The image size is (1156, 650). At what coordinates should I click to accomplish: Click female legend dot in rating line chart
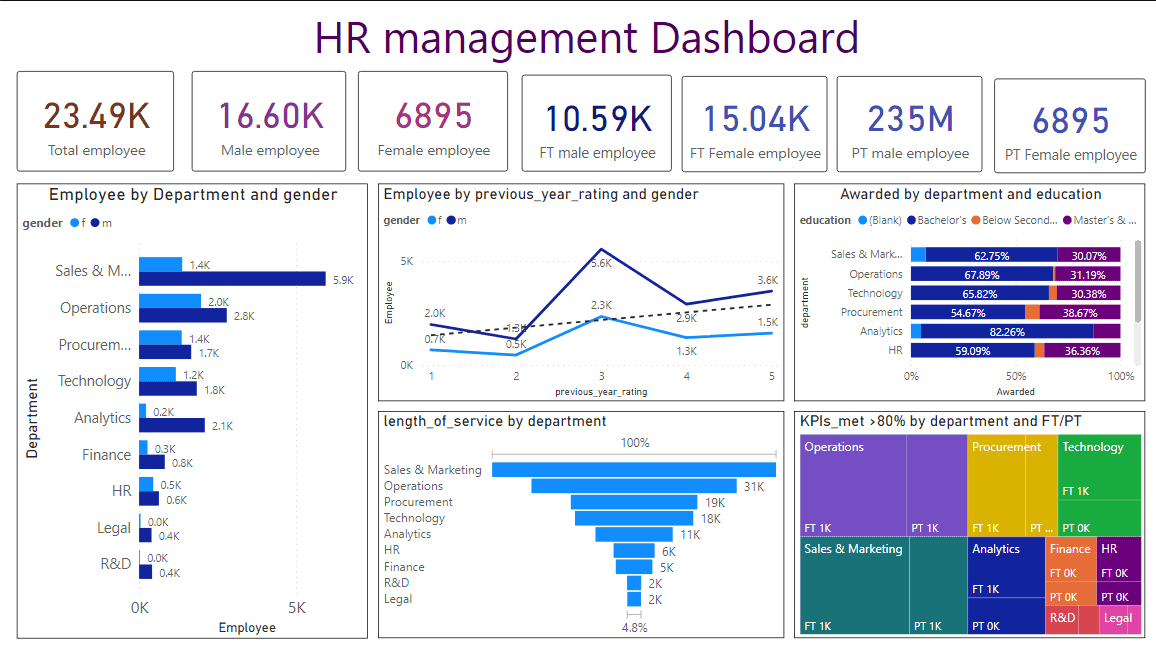pyautogui.click(x=431, y=220)
